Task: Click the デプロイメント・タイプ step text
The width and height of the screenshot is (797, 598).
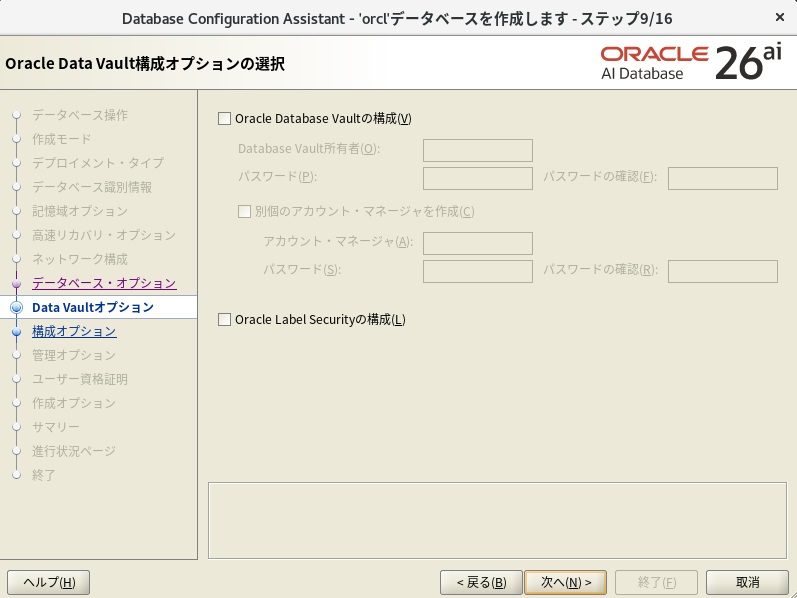Action: [98, 163]
